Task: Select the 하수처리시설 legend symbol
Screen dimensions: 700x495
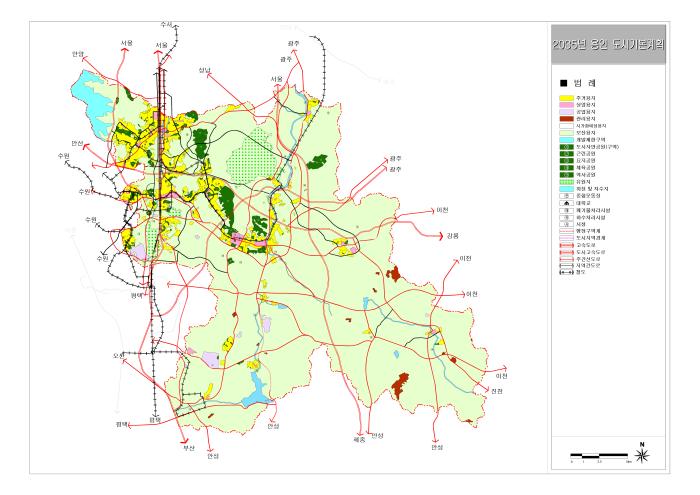Action: coord(566,216)
